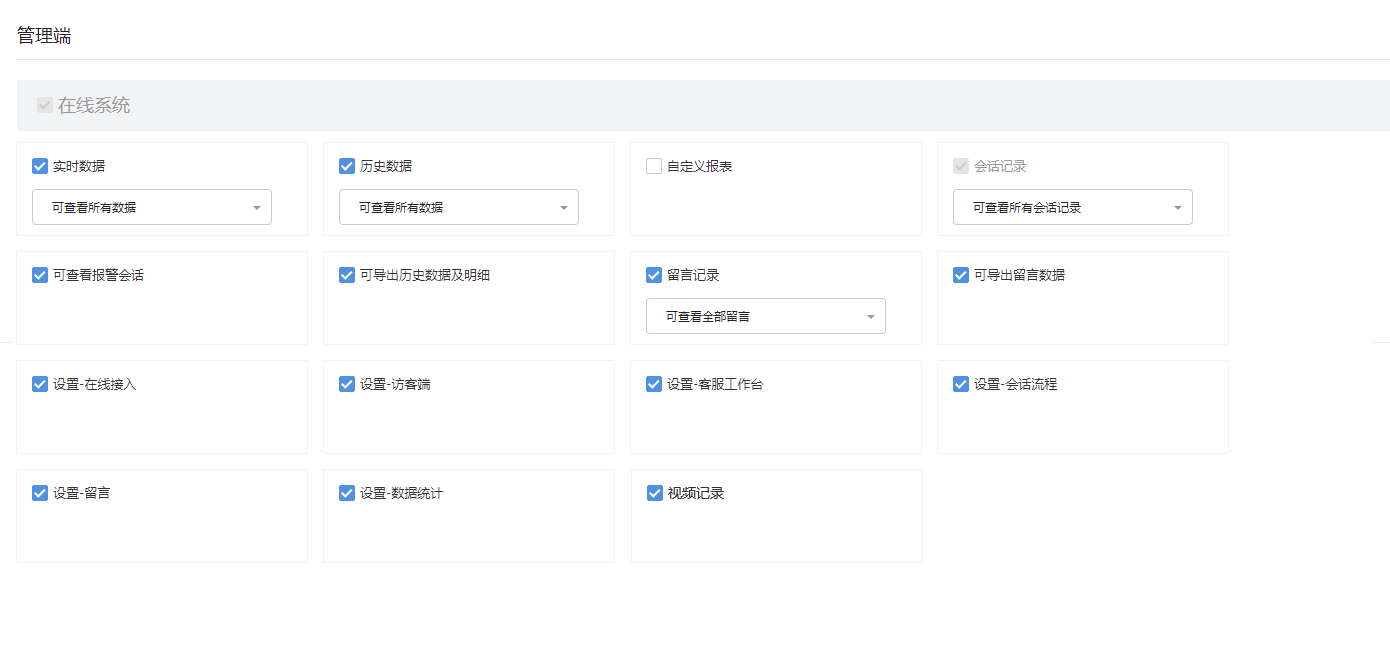Screen dimensions: 1390x667
Task: Uncheck 设置-访客端 permission
Action: (x=347, y=384)
